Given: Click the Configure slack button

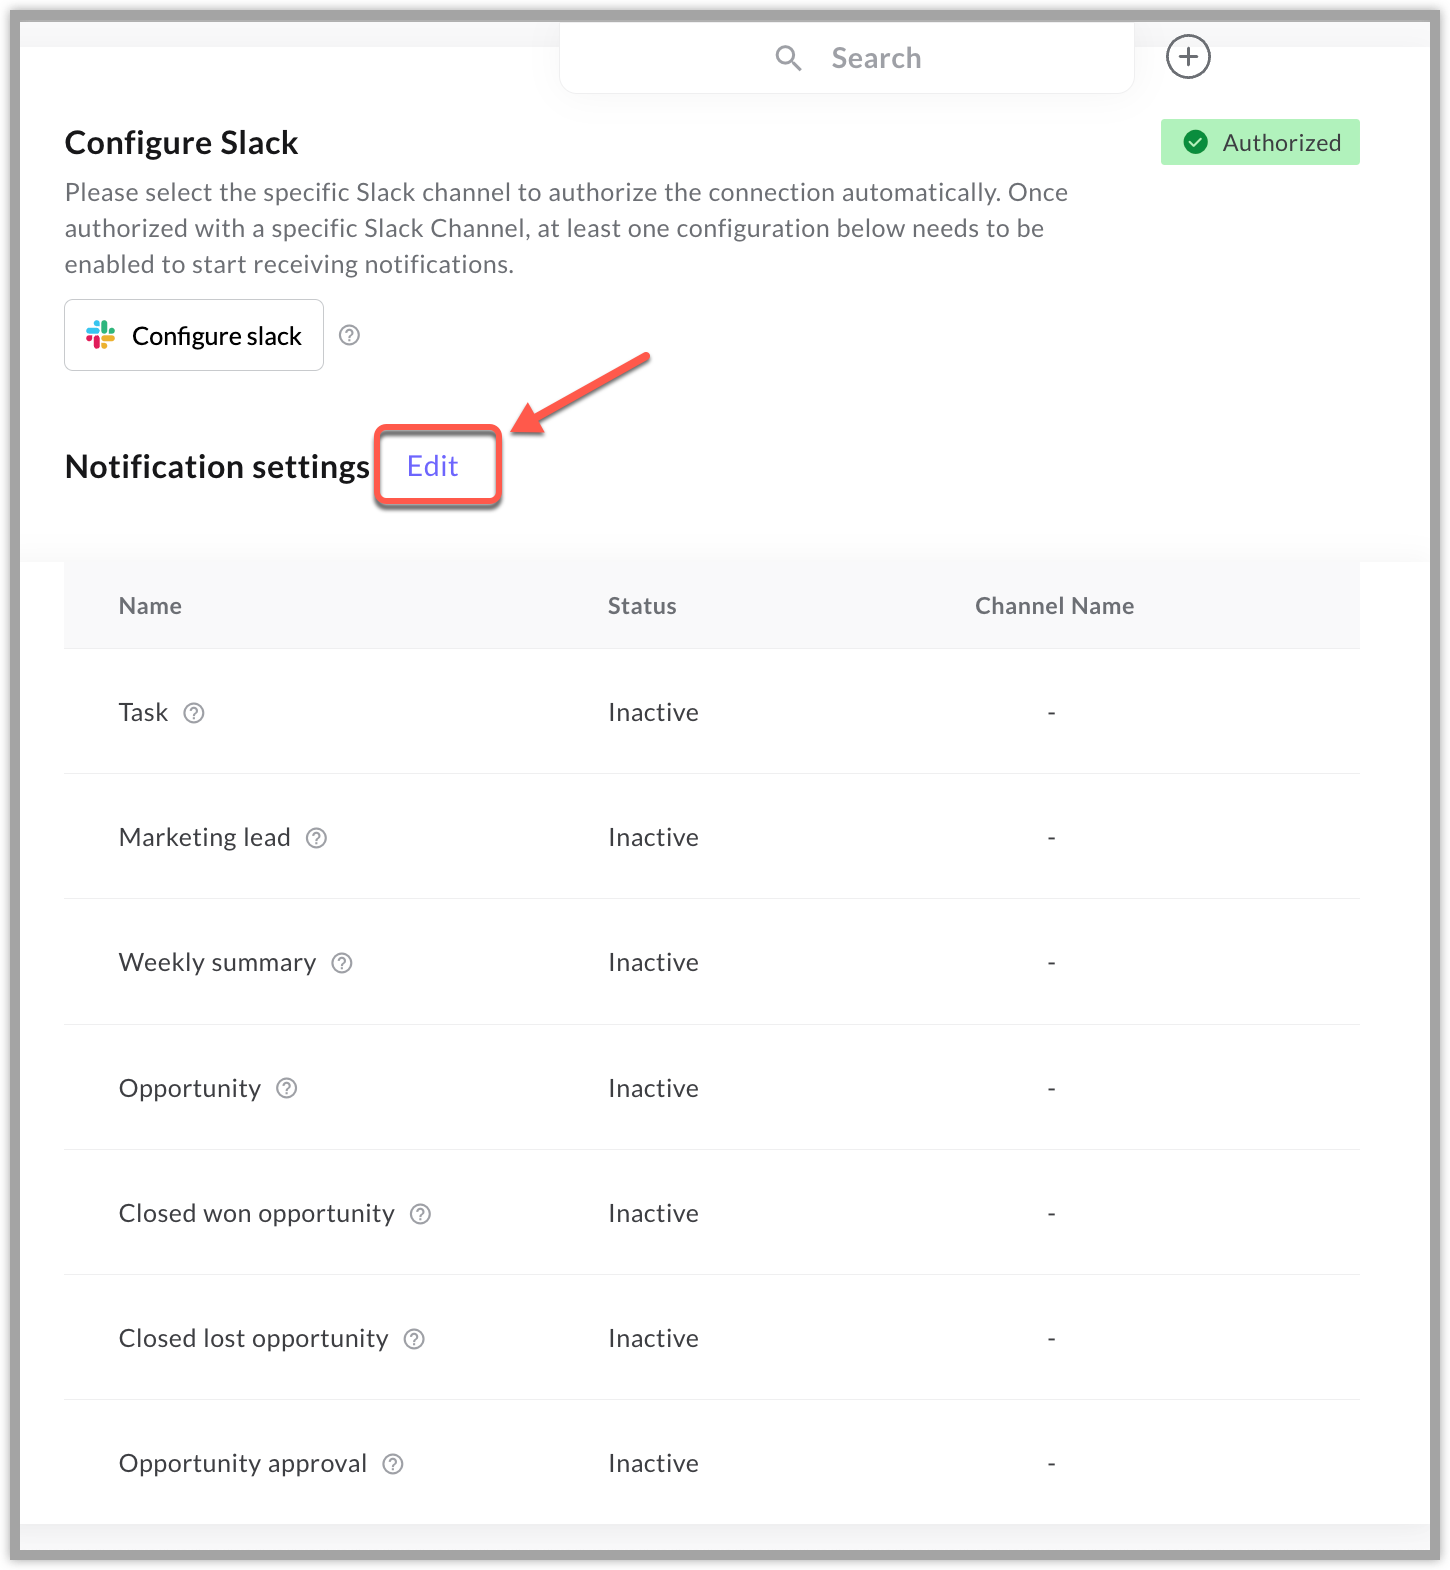Looking at the screenshot, I should click(x=194, y=335).
